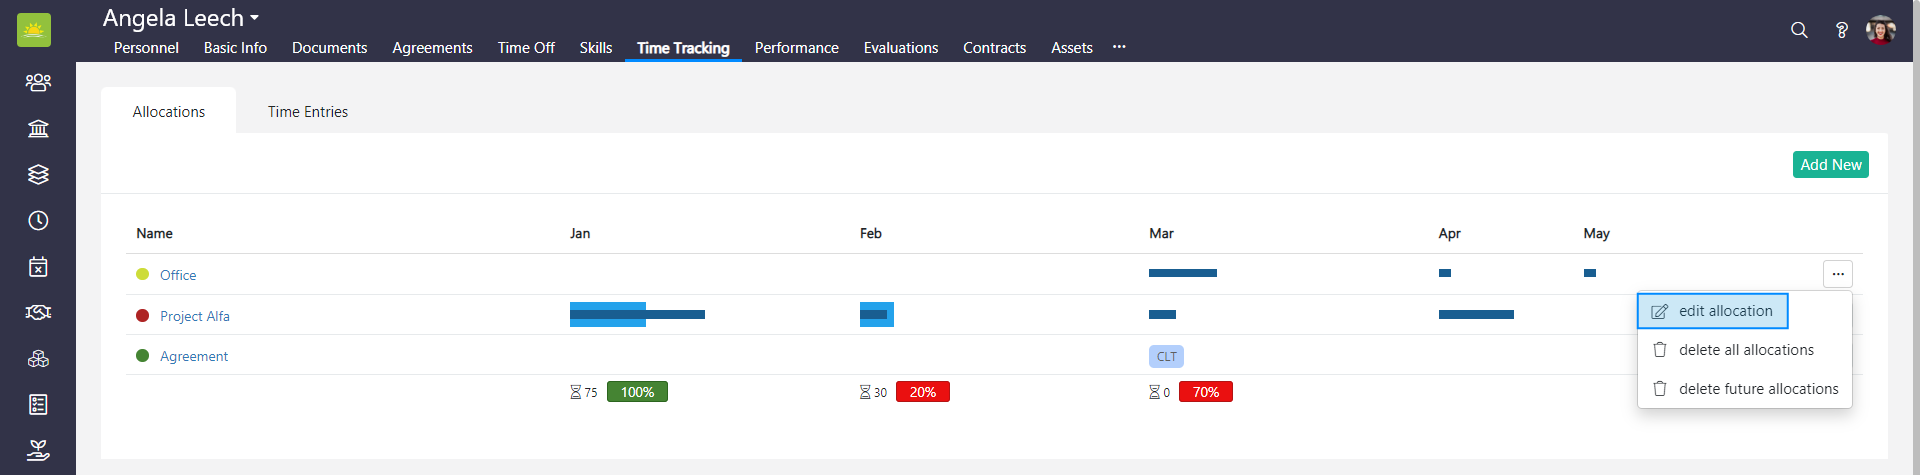The height and width of the screenshot is (475, 1920).
Task: Click the help question mark icon
Action: tap(1841, 30)
